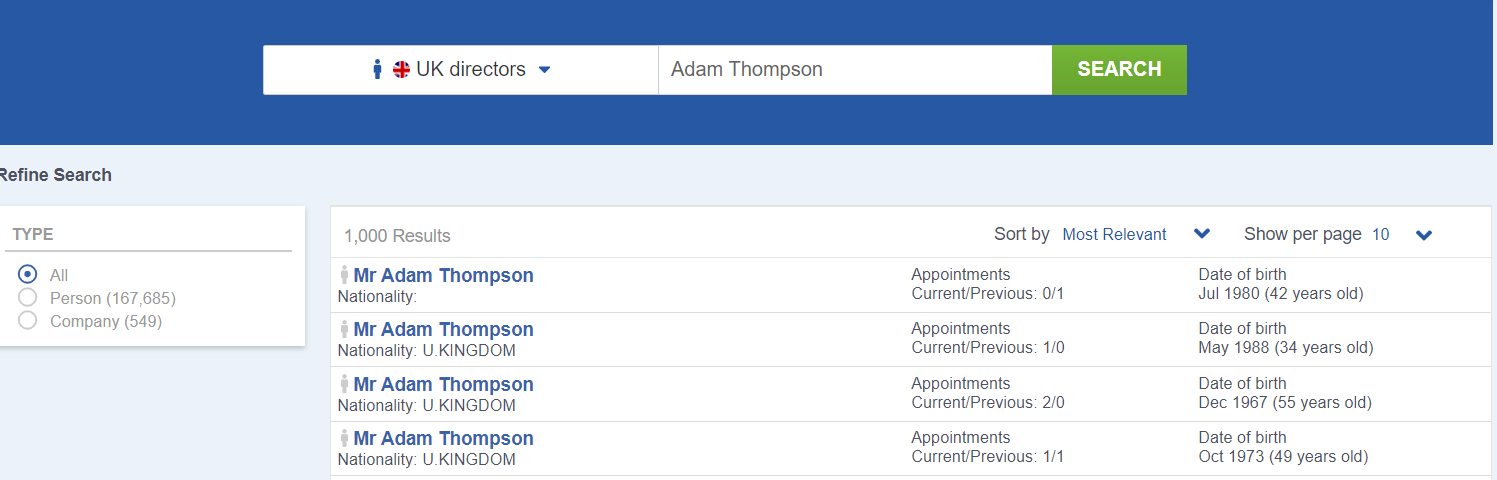Click person icon beside Adam Thompson born Dec 1967
The height and width of the screenshot is (480, 1497).
(x=344, y=384)
